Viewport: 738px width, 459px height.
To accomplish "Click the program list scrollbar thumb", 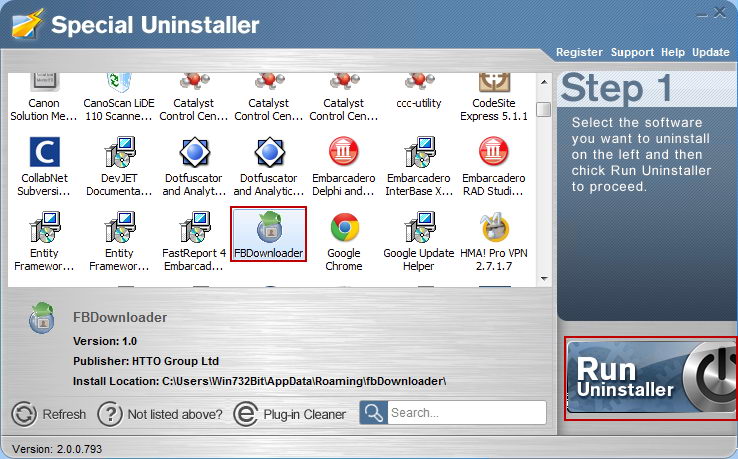I will [544, 109].
